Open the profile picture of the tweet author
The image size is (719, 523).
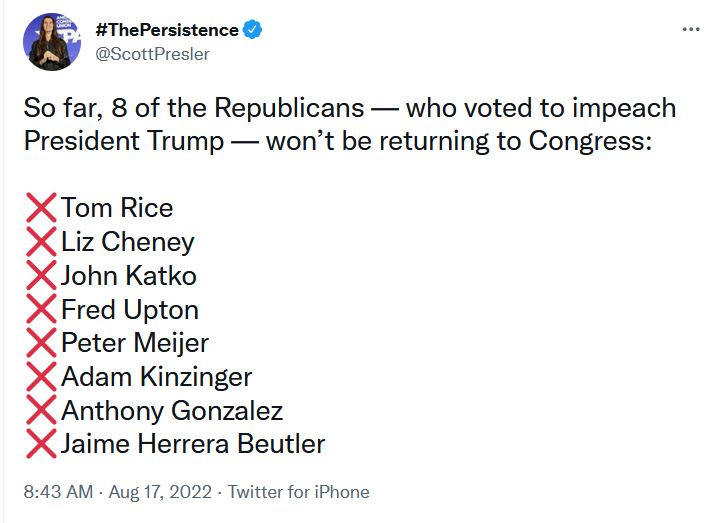point(51,42)
